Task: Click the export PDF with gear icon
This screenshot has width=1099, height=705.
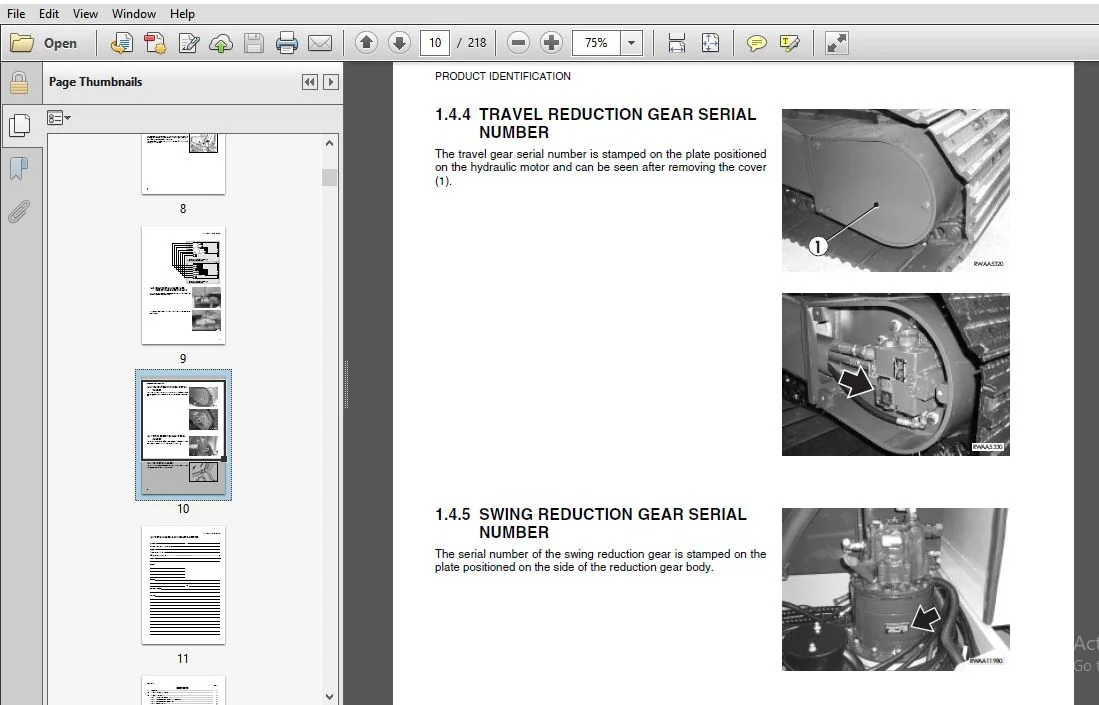Action: 155,43
